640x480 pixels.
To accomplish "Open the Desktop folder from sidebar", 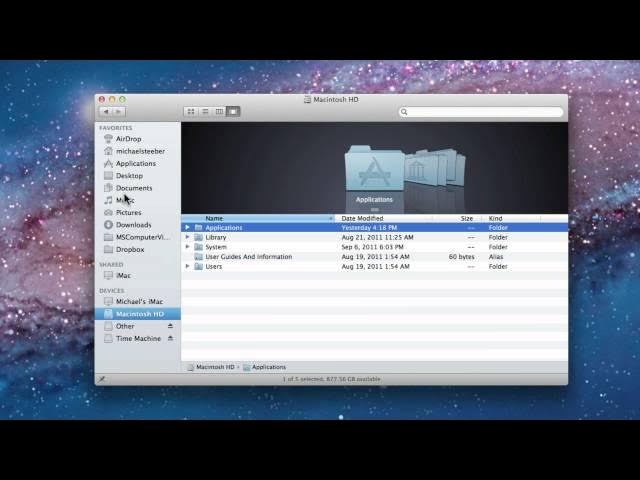I will [129, 176].
